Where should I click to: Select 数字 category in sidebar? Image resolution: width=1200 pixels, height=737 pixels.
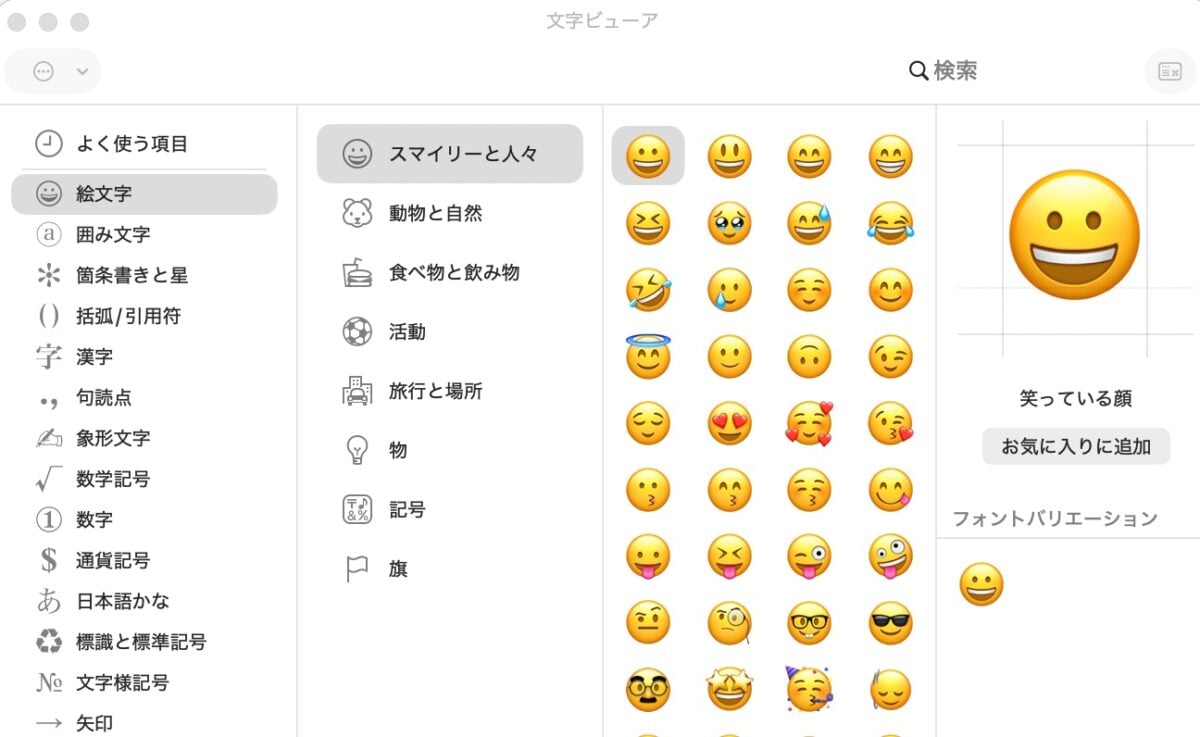pyautogui.click(x=144, y=520)
